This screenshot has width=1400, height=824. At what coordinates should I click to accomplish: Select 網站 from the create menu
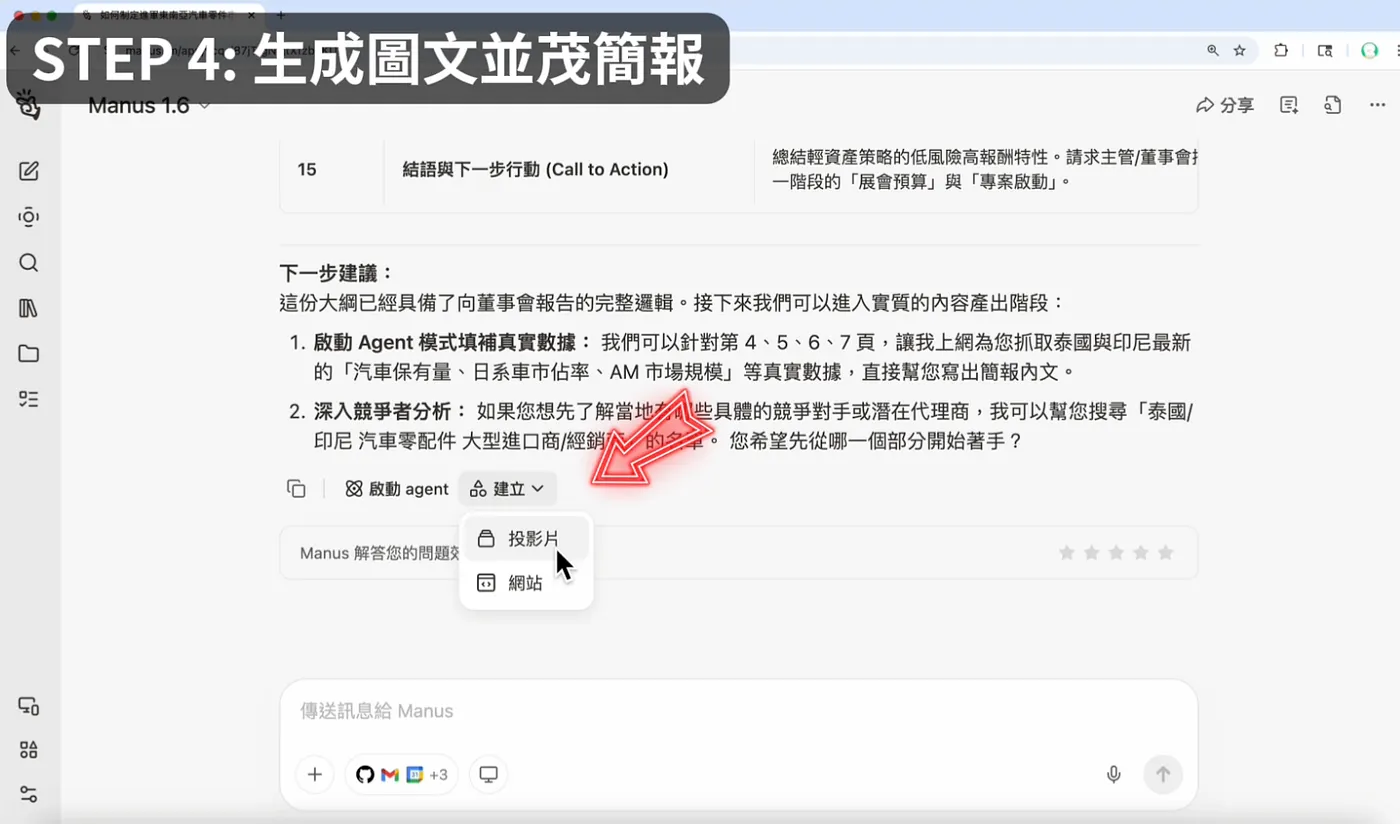pos(526,583)
